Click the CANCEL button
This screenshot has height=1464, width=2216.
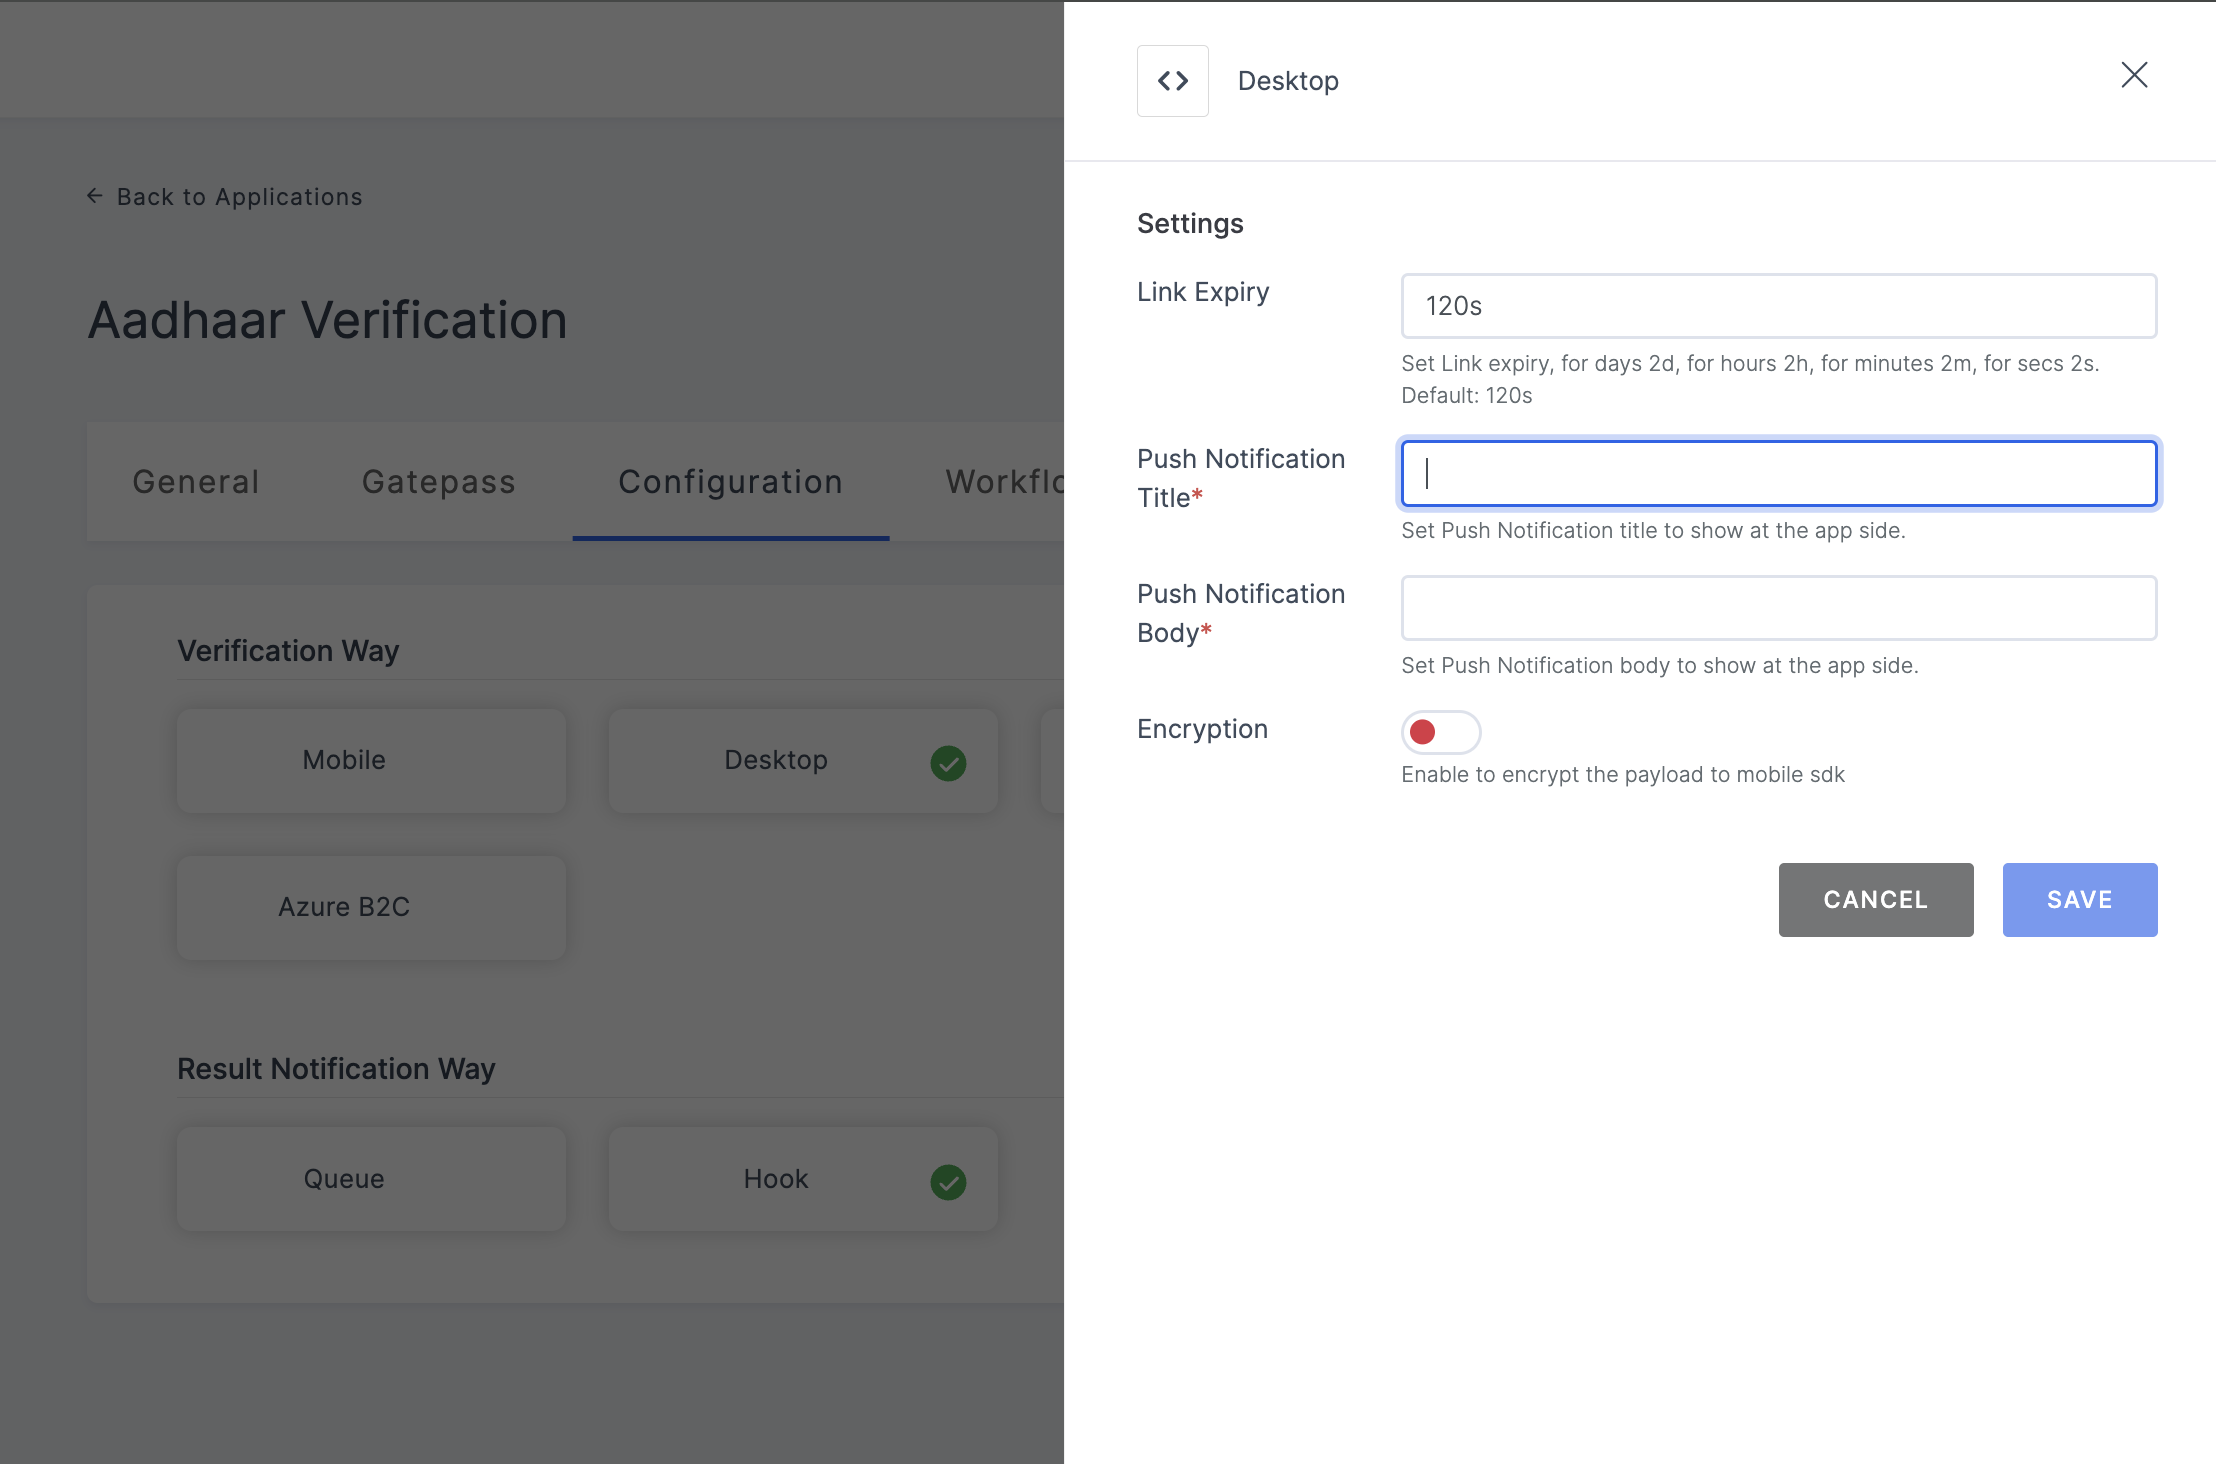click(x=1875, y=900)
